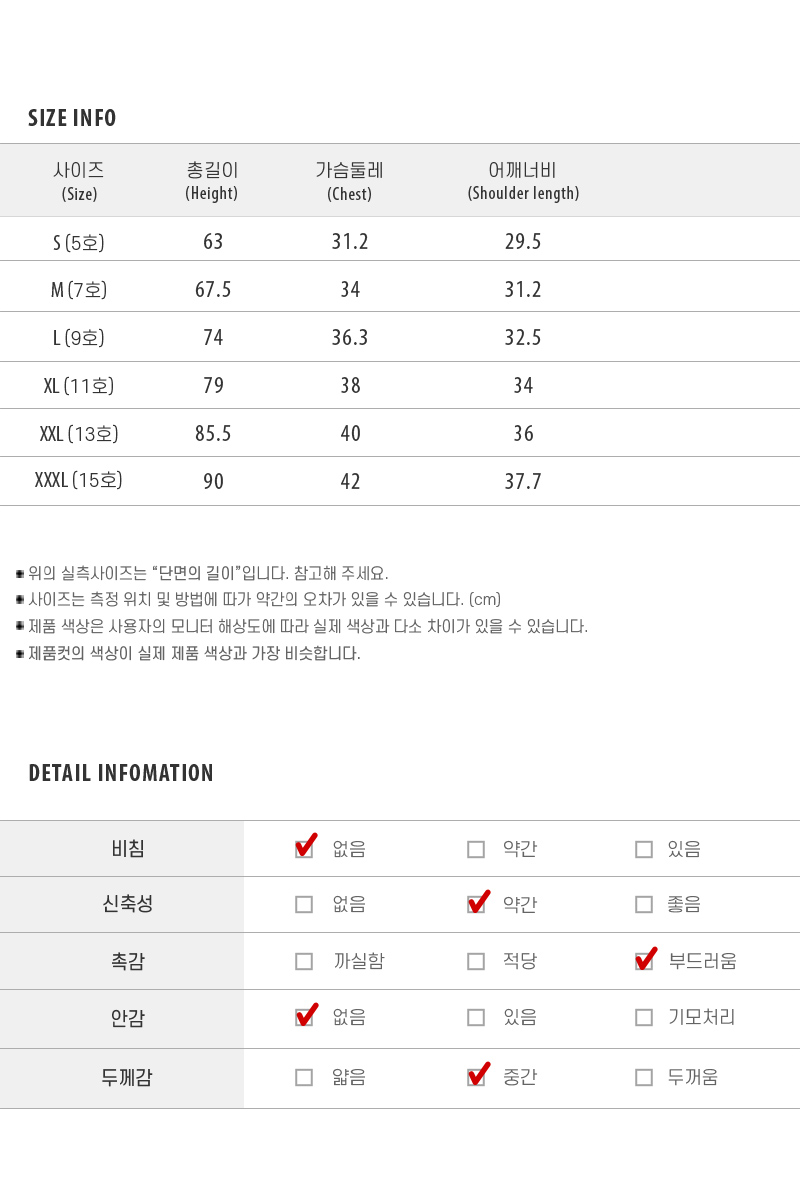Viewport: 800px width, 1200px height.
Task: Click the checked 약간 box for 신축성
Action: pos(476,904)
